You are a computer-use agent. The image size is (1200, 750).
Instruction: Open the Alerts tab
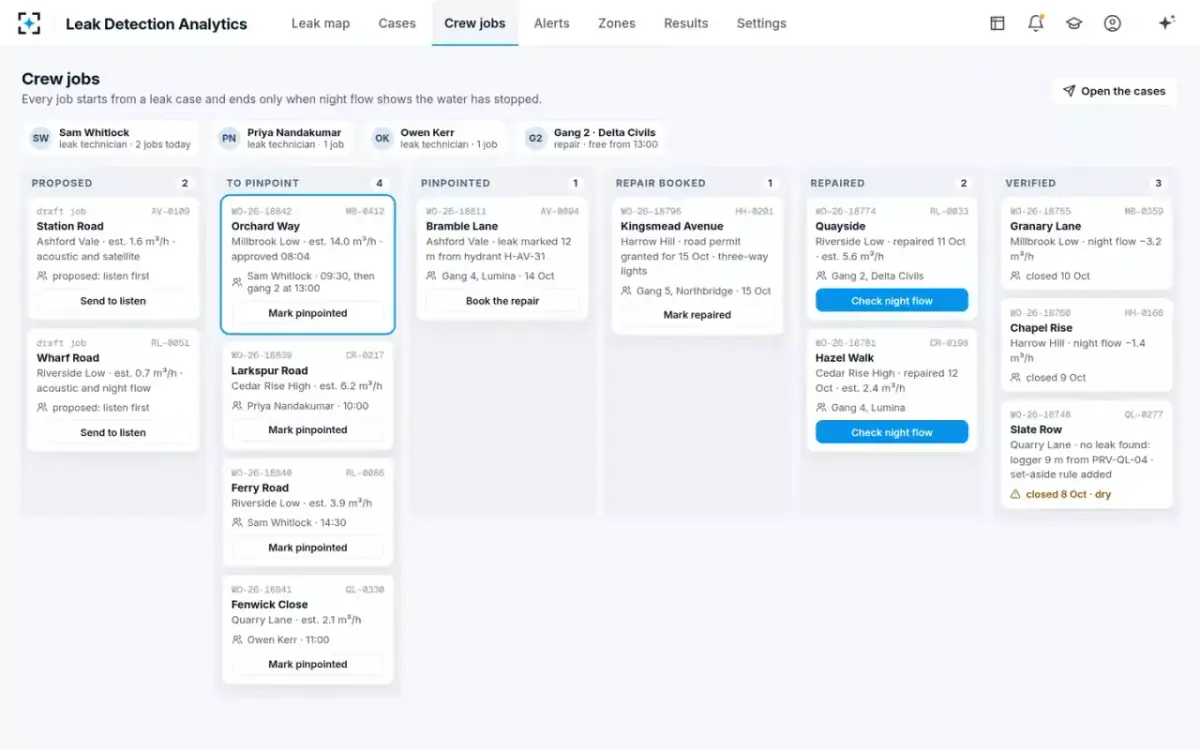[552, 23]
